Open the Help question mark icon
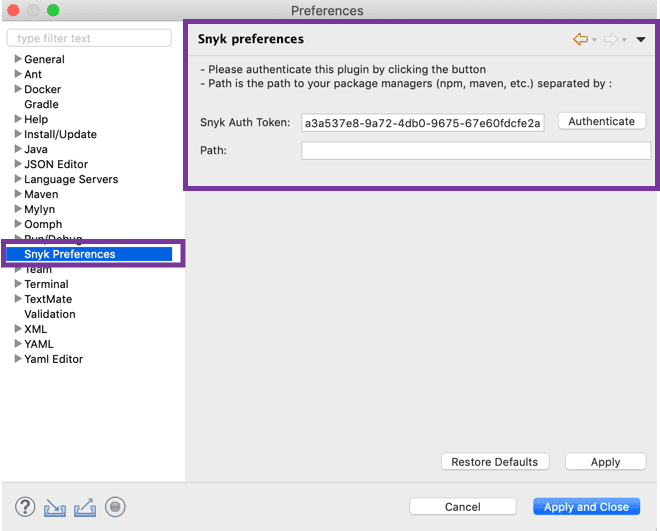 [x=25, y=507]
